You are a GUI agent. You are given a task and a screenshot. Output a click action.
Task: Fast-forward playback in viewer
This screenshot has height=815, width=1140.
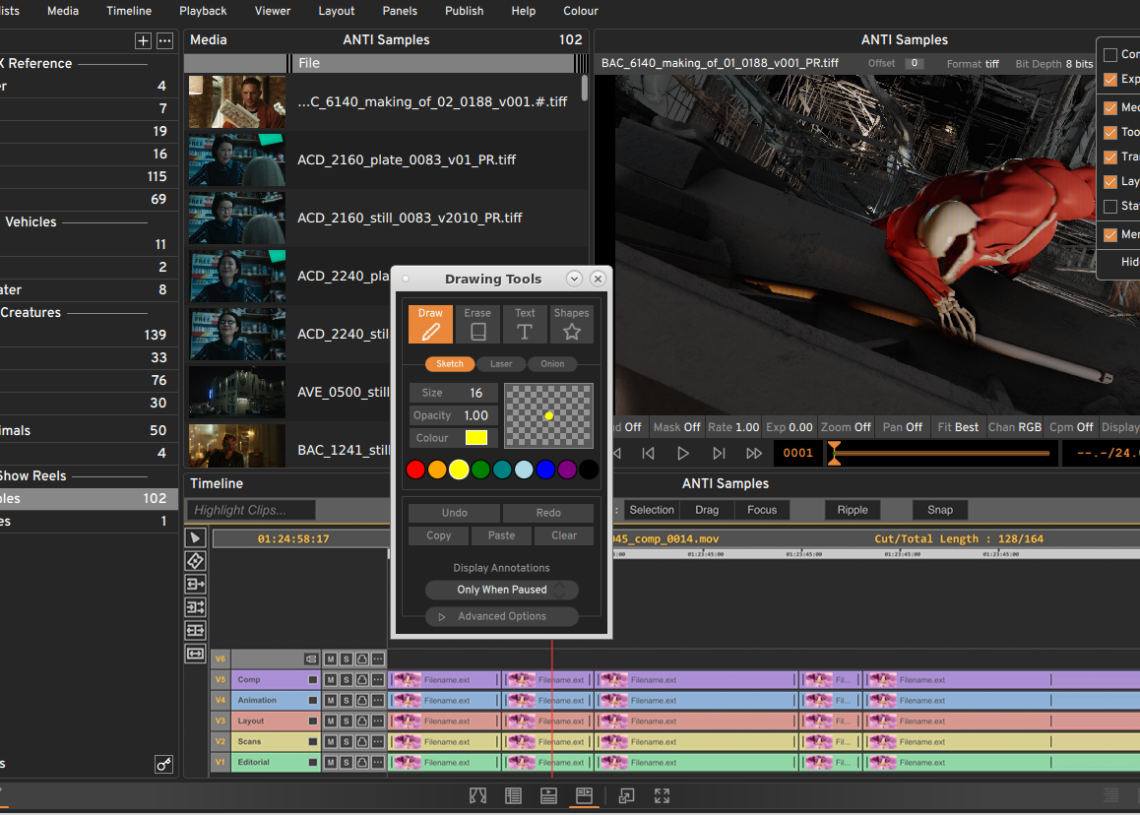click(754, 453)
